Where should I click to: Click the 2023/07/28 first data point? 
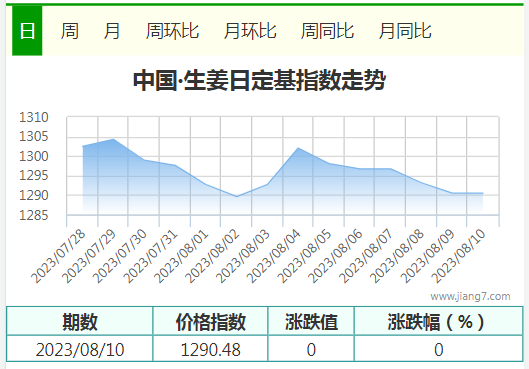[x=83, y=146]
